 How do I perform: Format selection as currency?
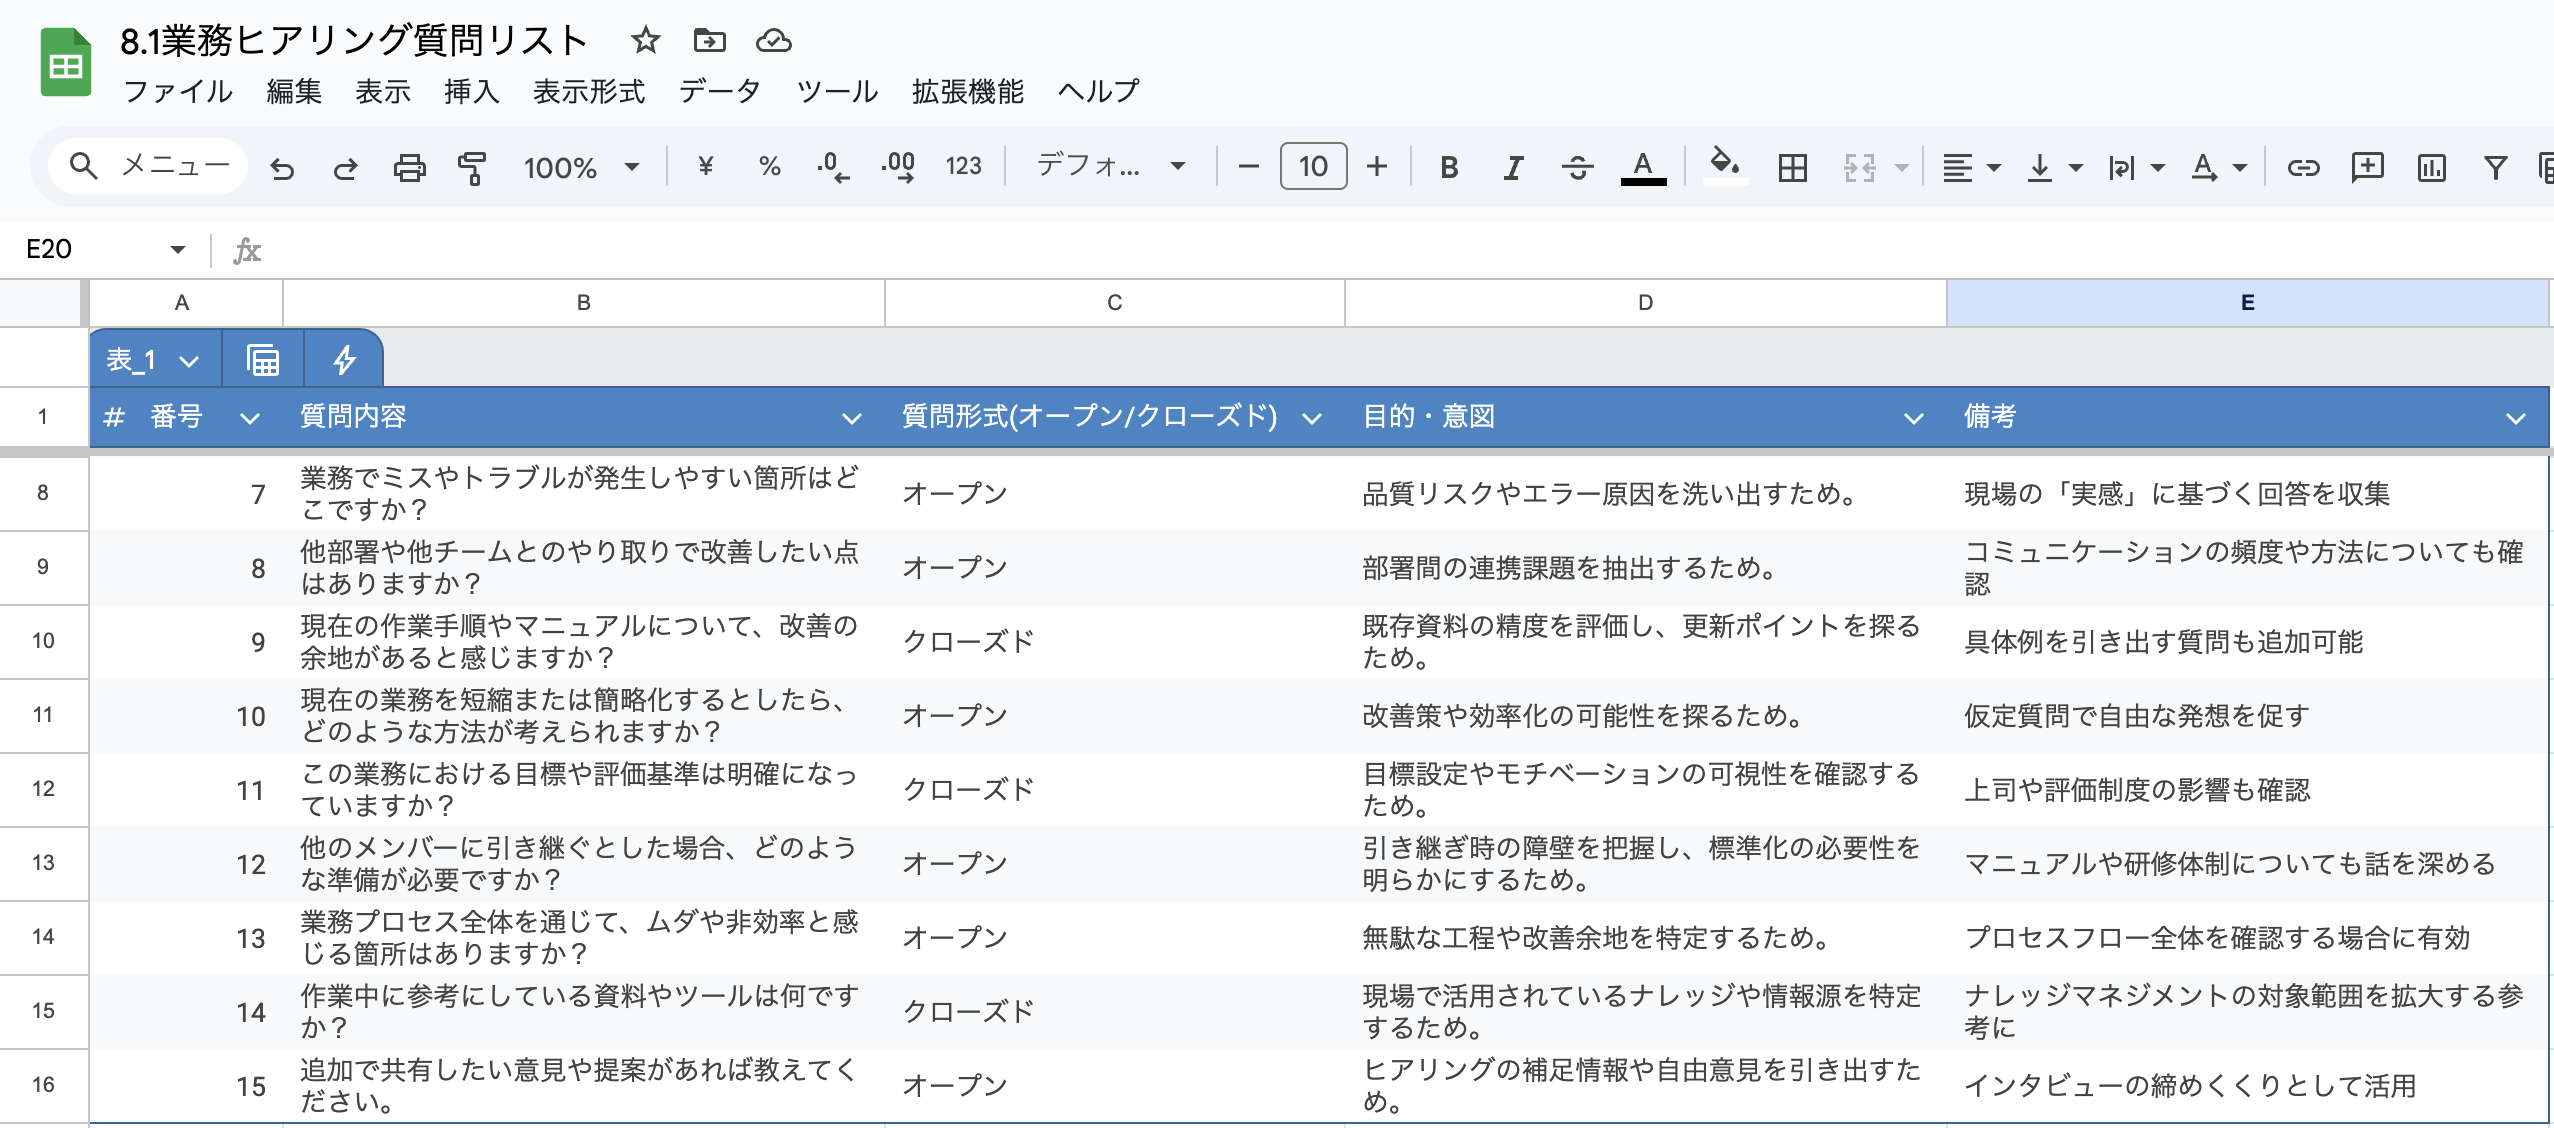707,166
